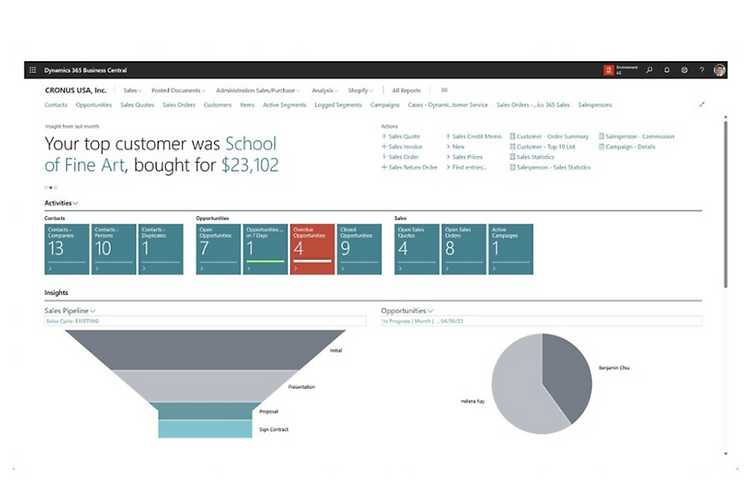Open Contacts - Persons tile
The width and height of the screenshot is (749, 504).
114,249
